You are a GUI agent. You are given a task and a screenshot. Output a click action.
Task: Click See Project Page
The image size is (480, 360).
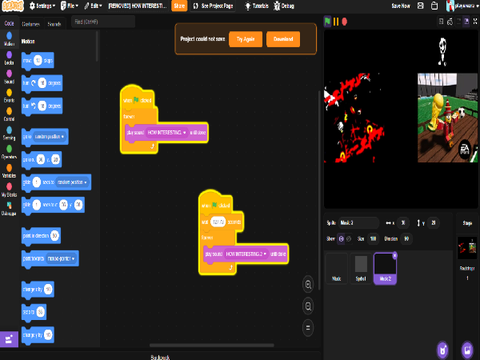point(213,6)
